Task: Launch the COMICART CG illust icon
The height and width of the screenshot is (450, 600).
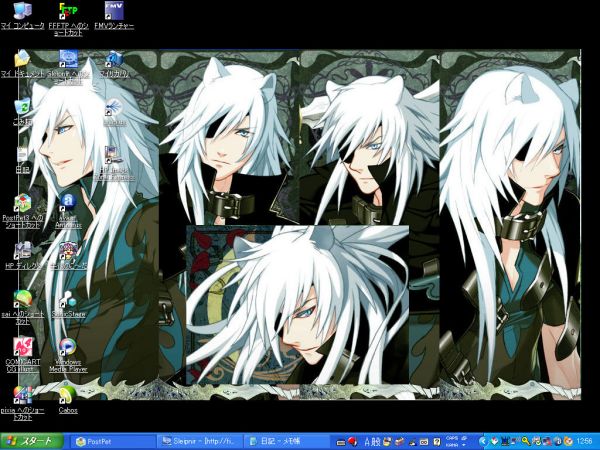Action: click(x=22, y=347)
